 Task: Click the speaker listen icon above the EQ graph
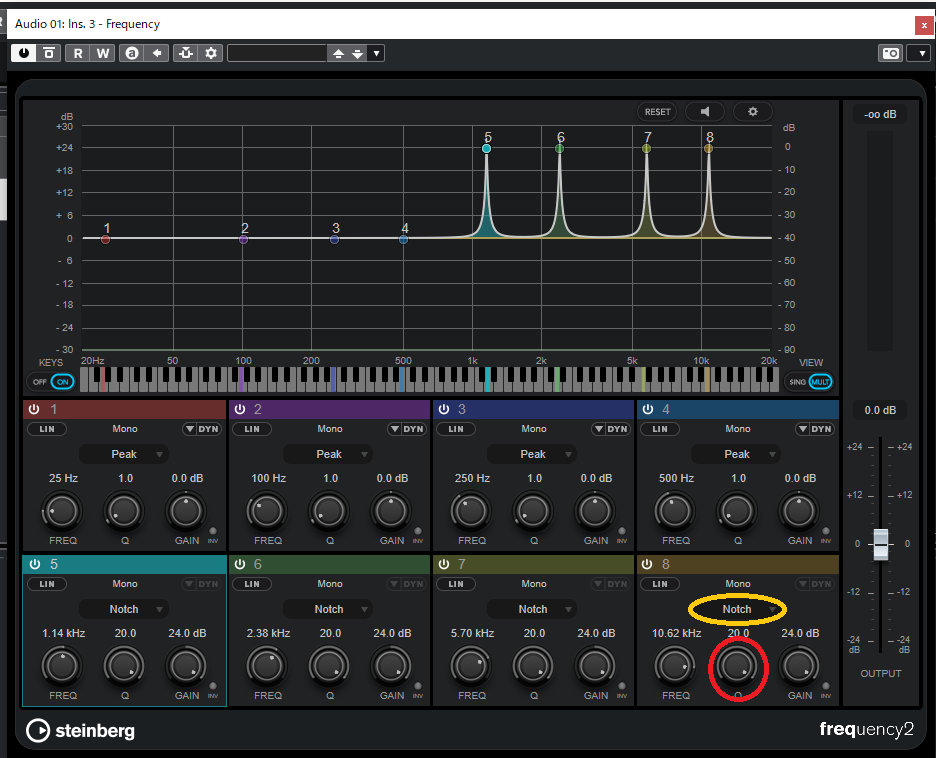click(705, 112)
